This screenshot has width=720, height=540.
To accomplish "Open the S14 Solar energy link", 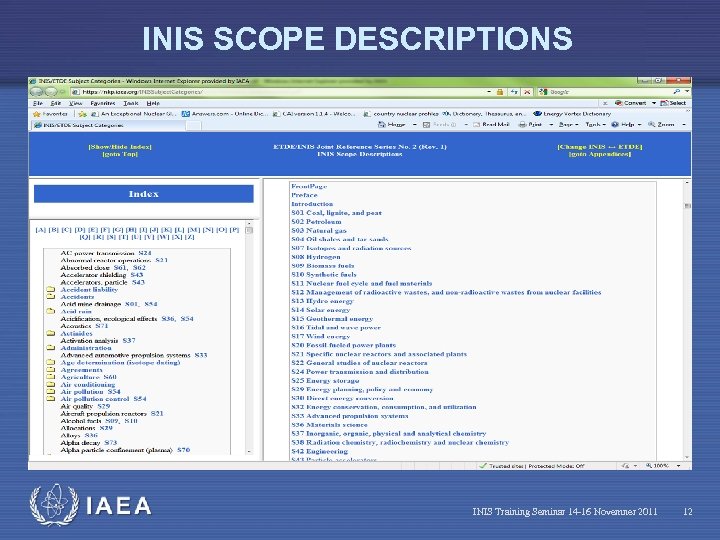I will coord(321,310).
